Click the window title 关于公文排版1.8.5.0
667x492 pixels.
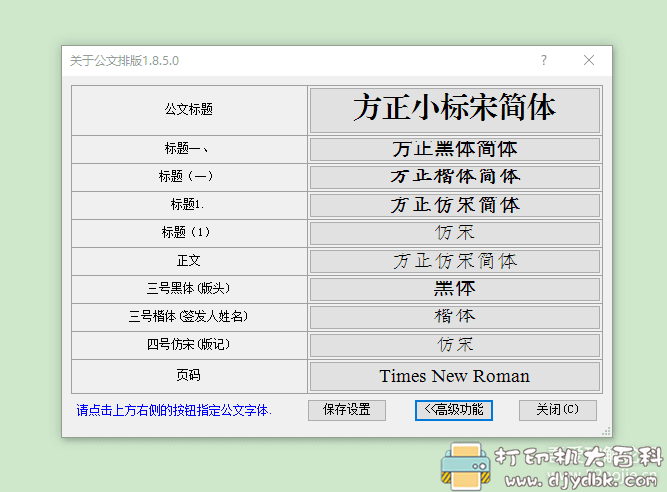tap(124, 61)
